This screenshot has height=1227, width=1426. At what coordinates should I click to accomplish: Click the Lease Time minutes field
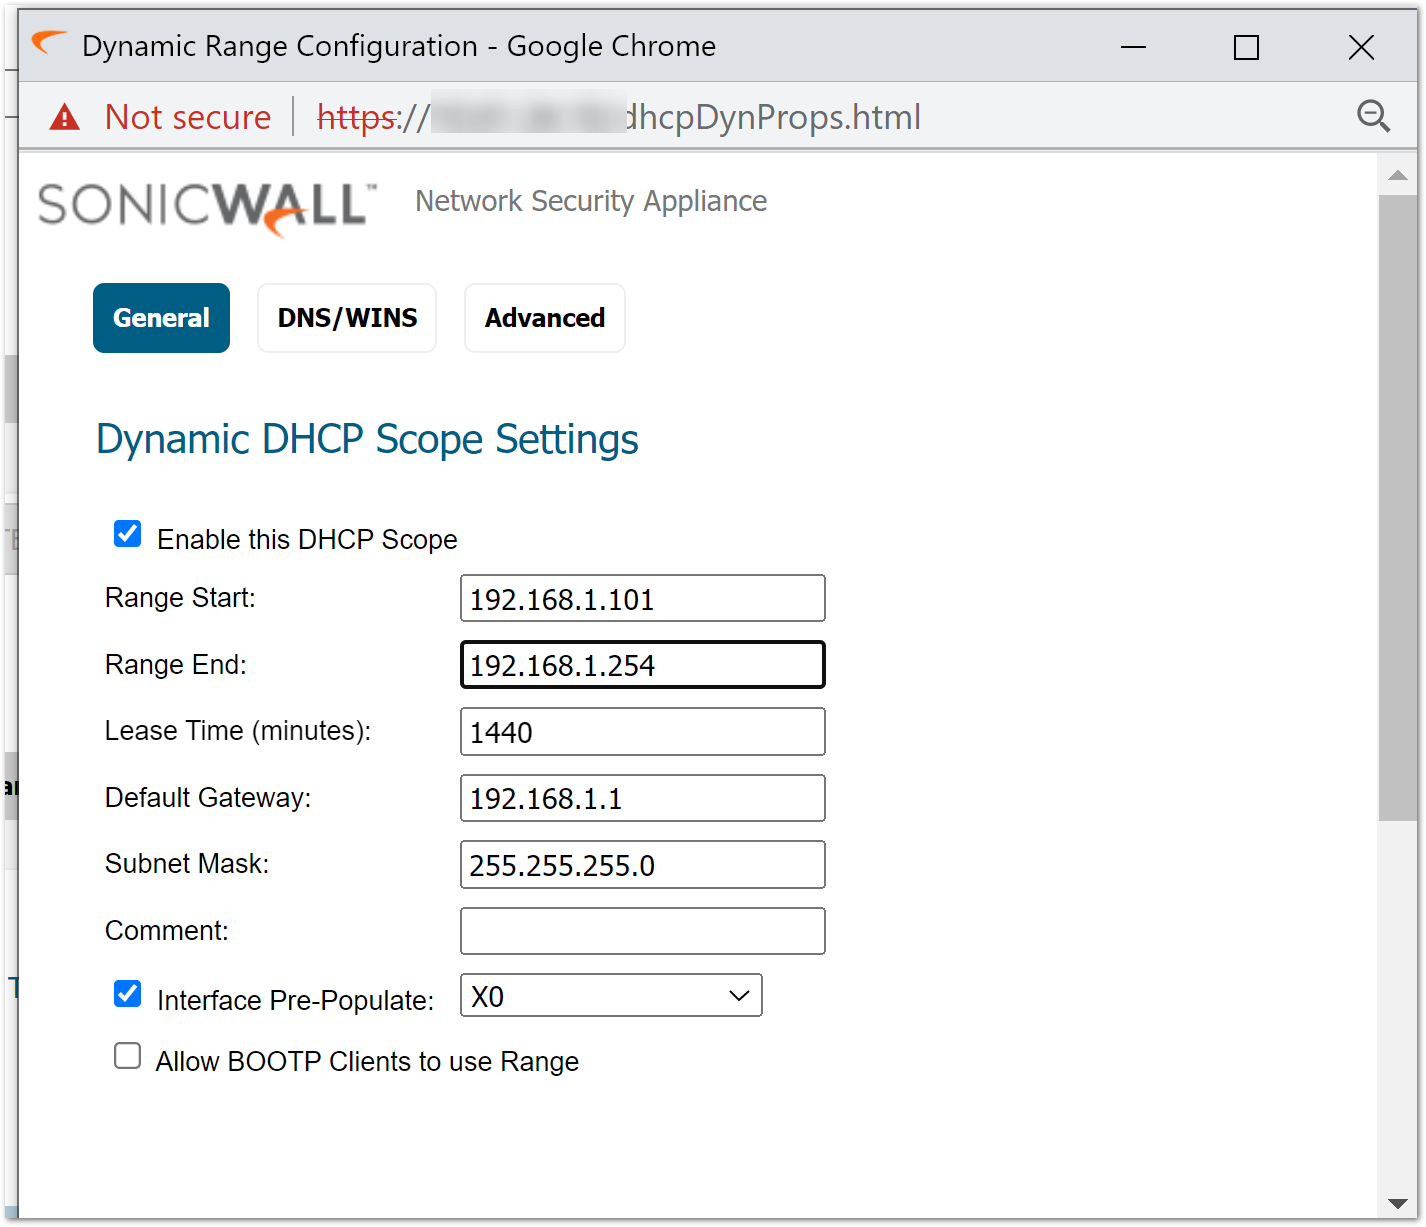[x=642, y=732]
